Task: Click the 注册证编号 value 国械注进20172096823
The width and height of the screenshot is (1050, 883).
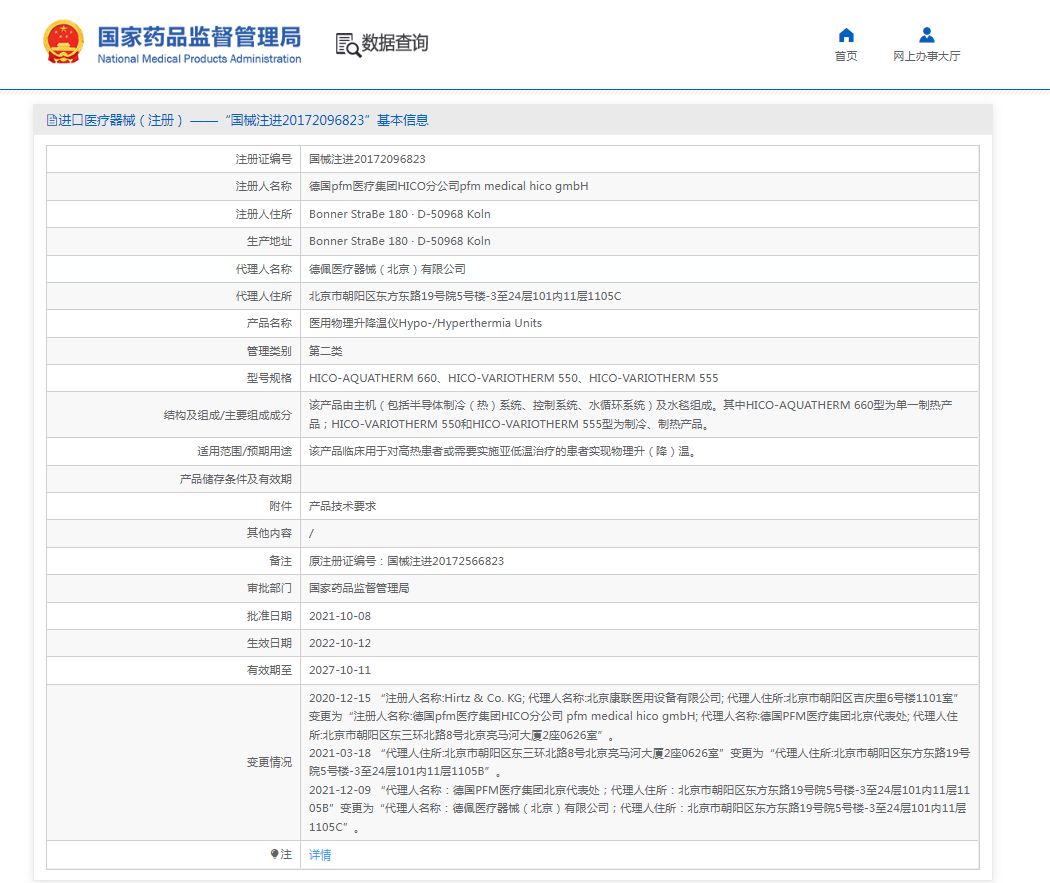Action: (x=367, y=159)
